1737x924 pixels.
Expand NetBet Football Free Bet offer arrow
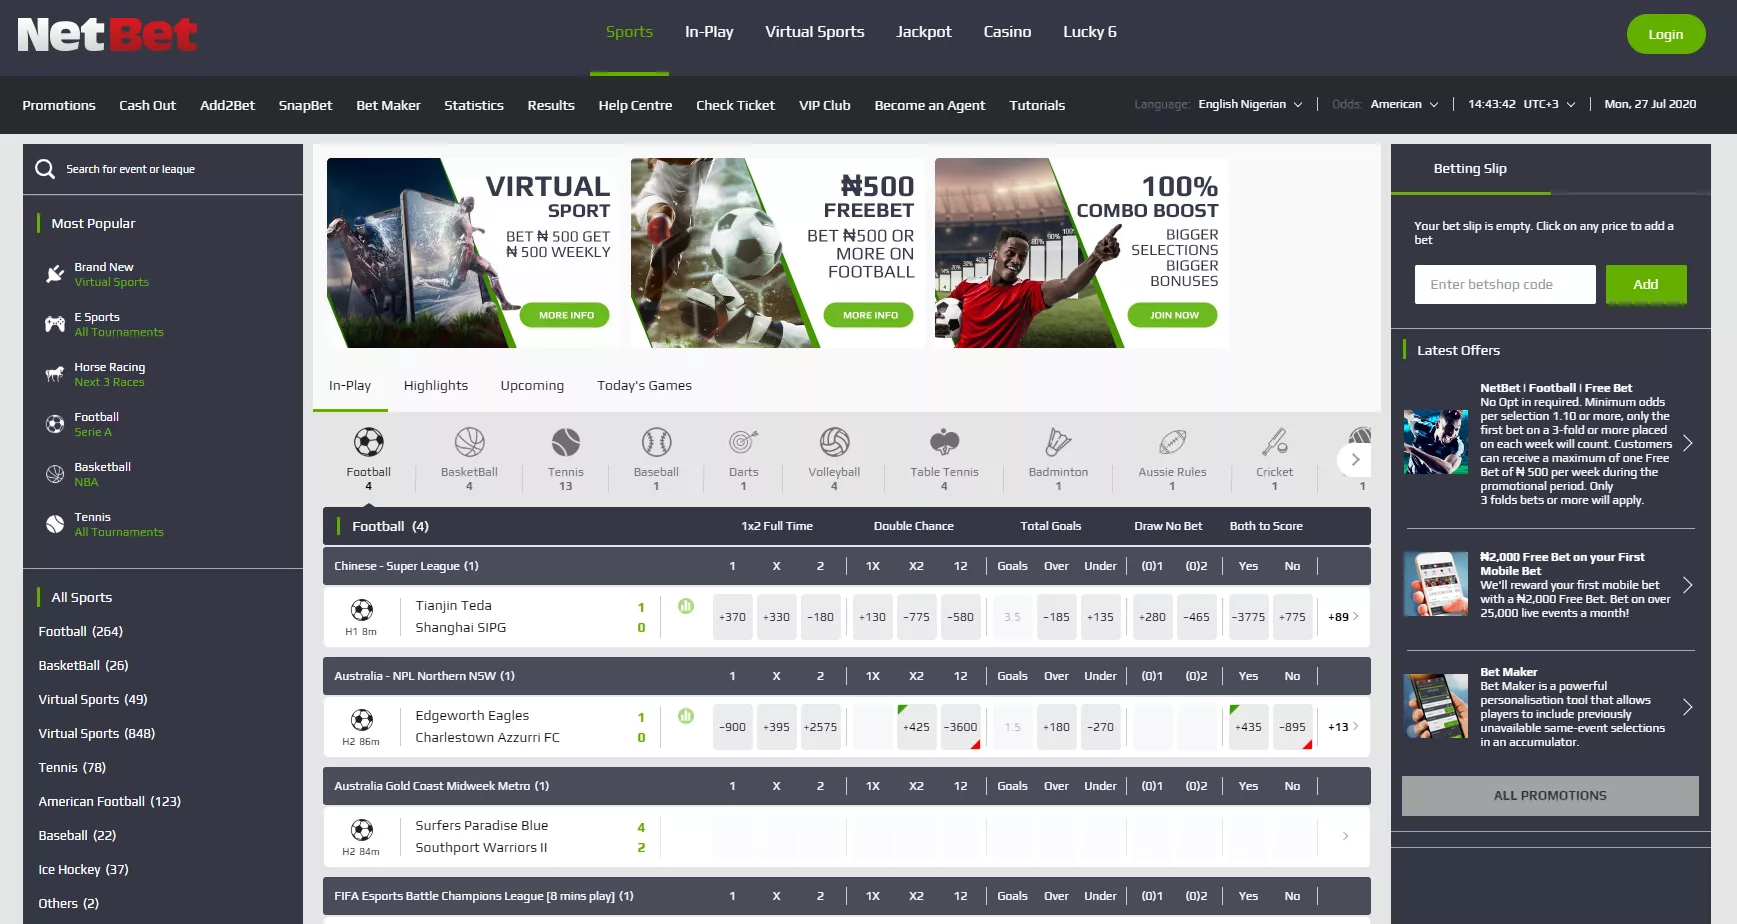click(x=1687, y=443)
